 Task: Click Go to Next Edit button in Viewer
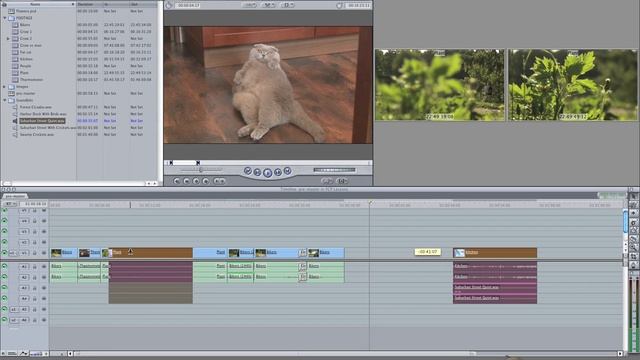point(287,171)
